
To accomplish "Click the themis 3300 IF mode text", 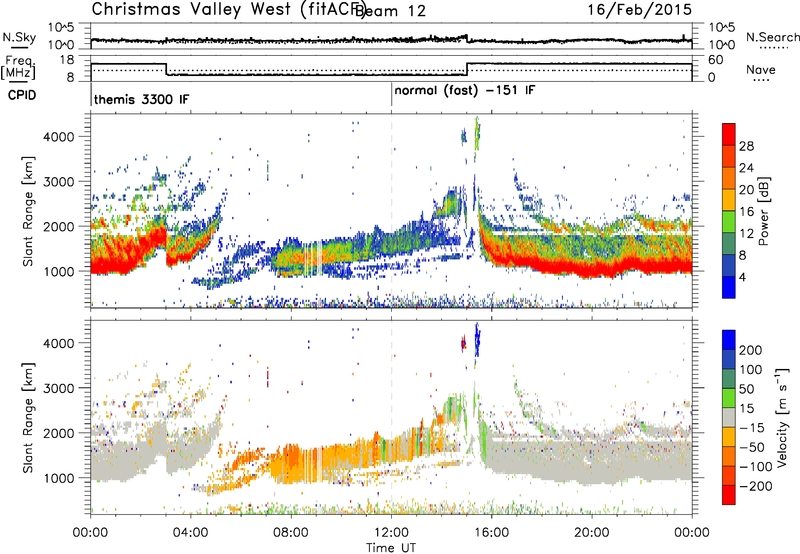I will 141,99.
